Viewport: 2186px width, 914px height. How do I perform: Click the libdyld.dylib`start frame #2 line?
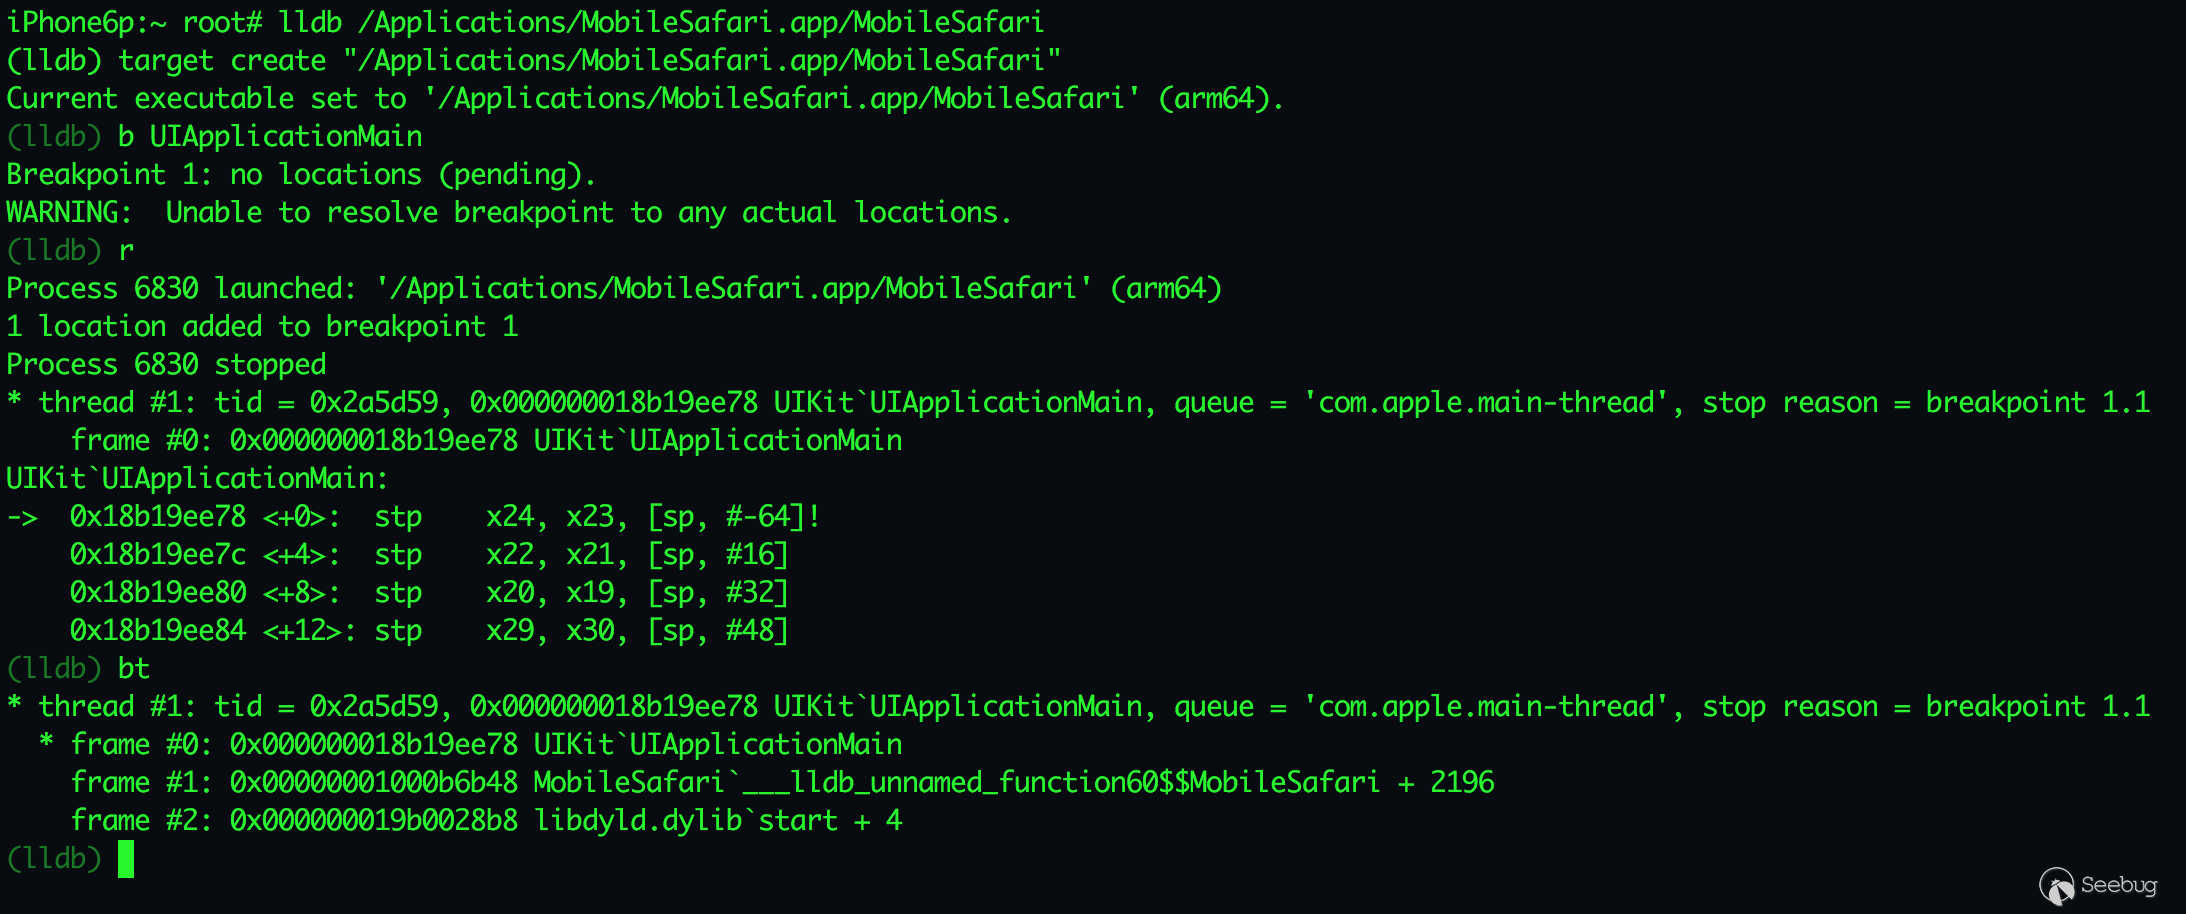click(x=486, y=821)
